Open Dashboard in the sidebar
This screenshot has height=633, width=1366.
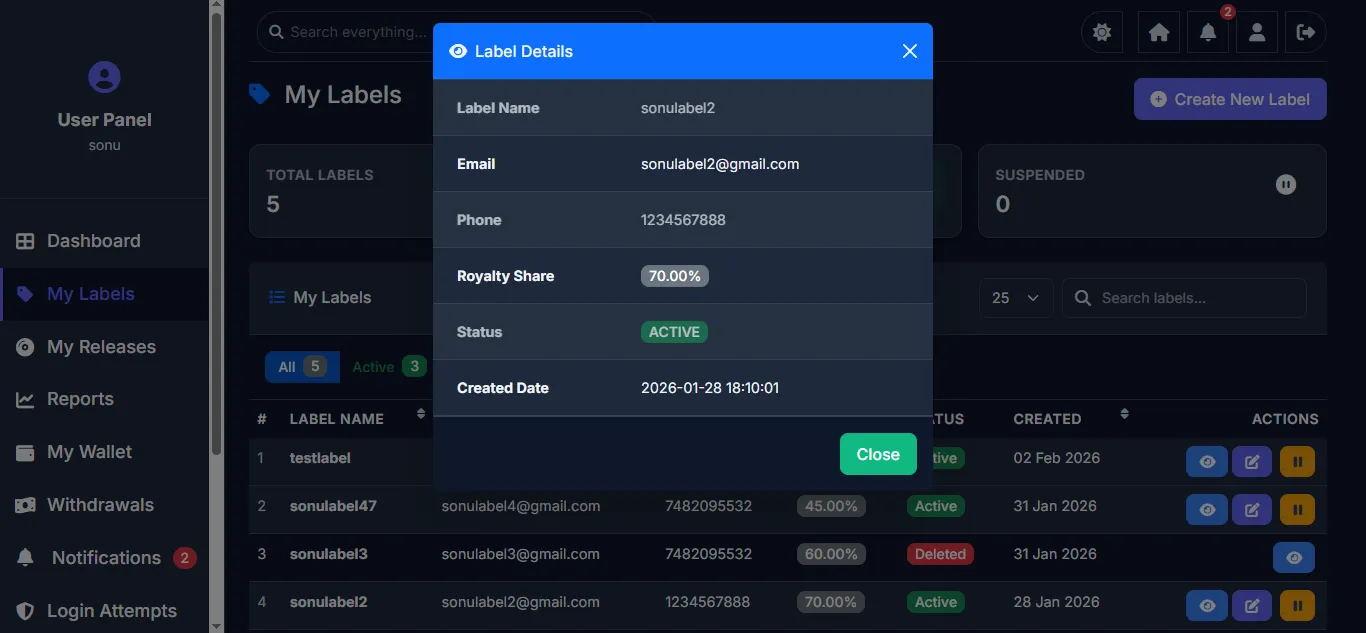click(x=104, y=241)
